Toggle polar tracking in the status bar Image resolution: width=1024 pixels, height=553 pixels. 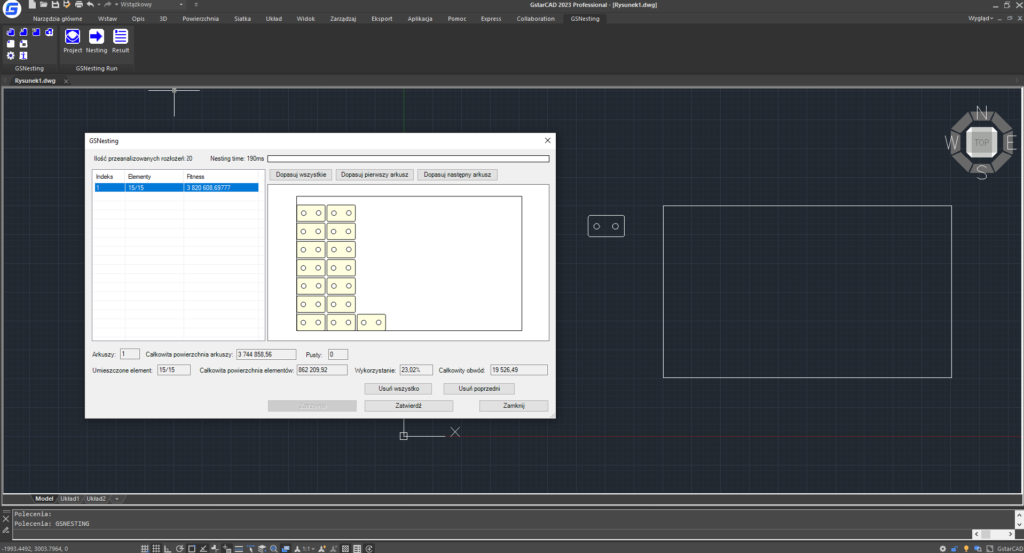point(178,548)
